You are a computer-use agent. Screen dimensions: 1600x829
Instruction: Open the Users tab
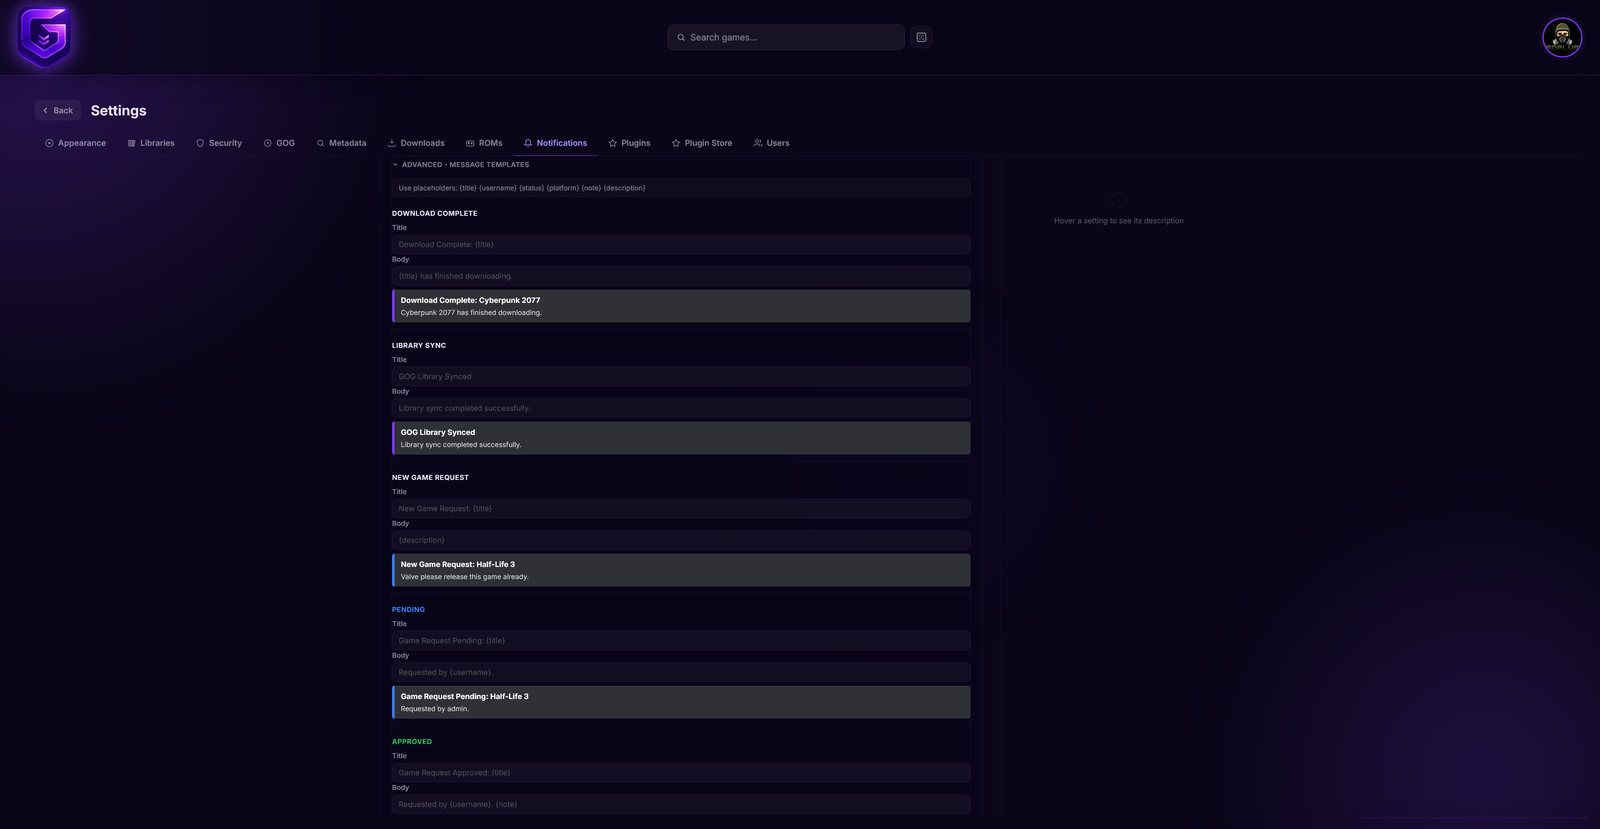[772, 143]
